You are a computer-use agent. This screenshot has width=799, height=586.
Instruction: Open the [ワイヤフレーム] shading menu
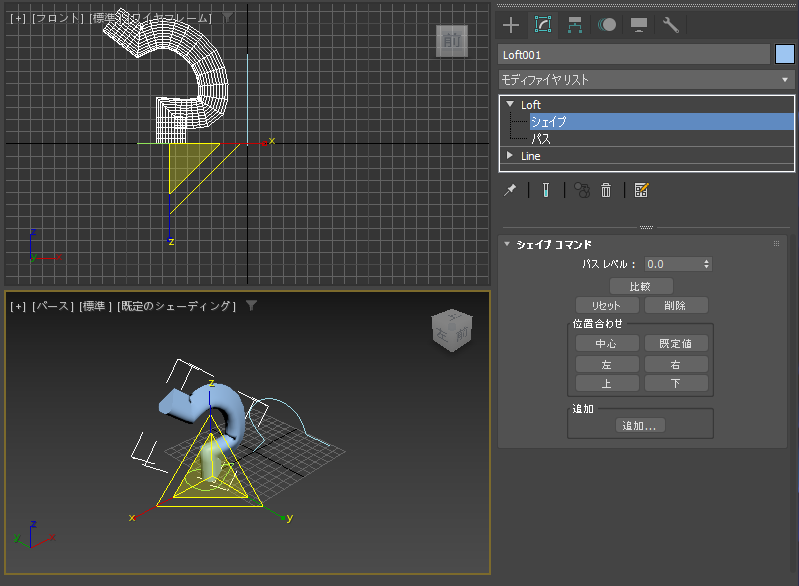(169, 18)
